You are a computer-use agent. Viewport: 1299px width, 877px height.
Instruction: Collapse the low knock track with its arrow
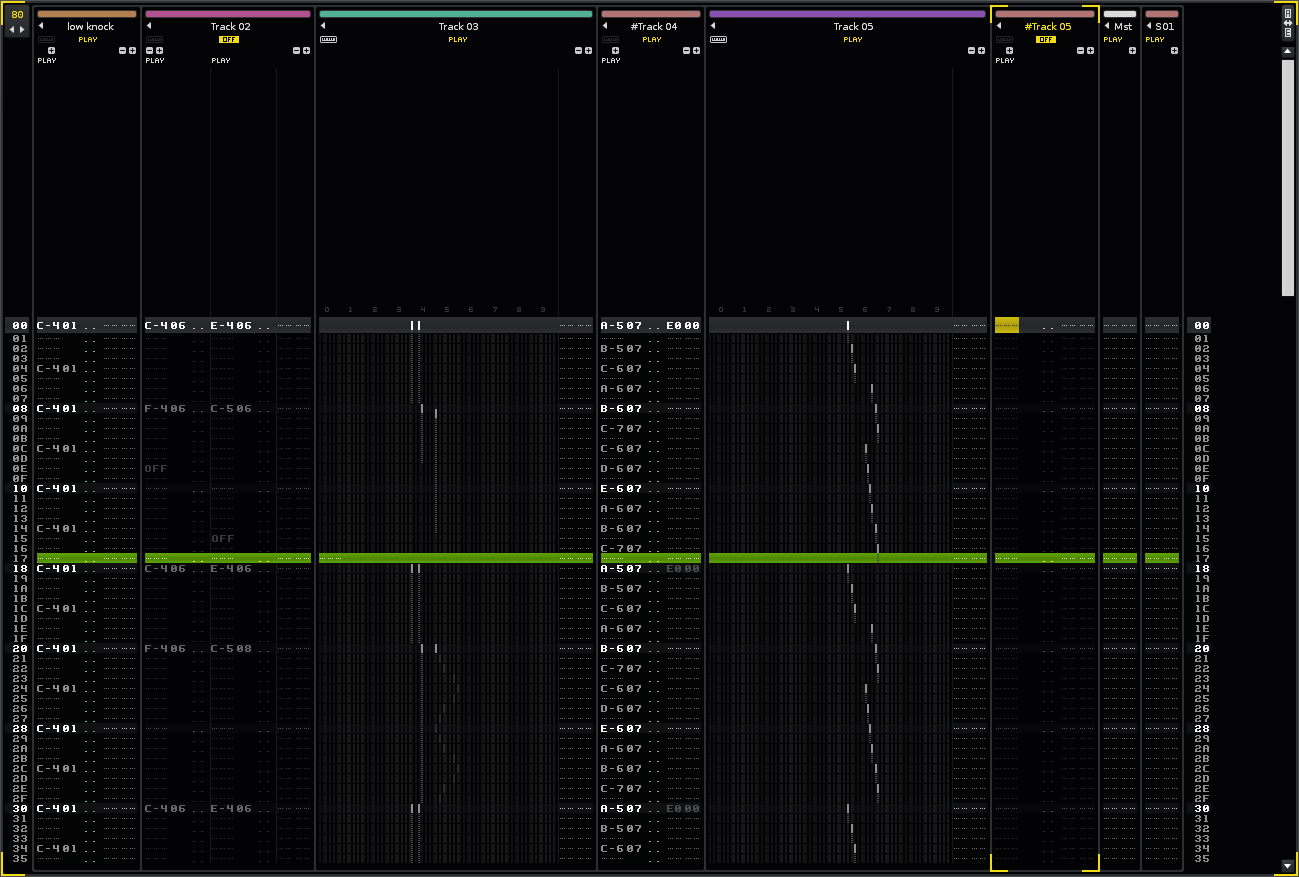[x=41, y=26]
